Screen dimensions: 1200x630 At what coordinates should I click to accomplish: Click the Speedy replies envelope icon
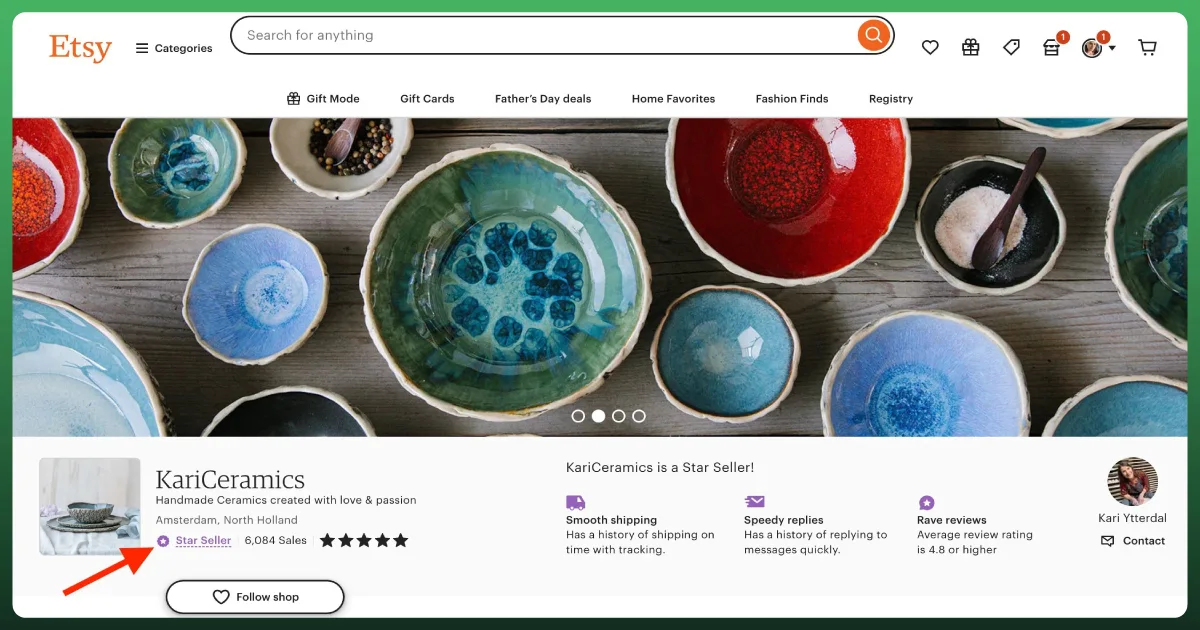754,502
